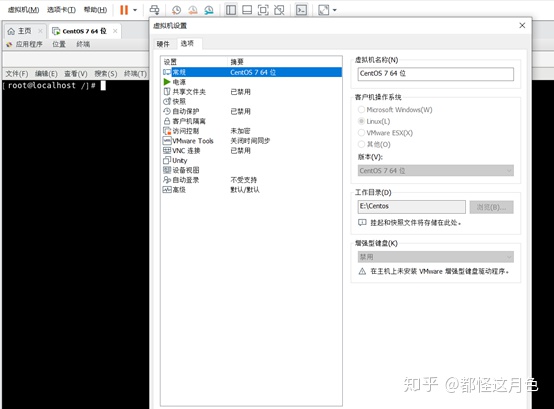The width and height of the screenshot is (554, 409).
Task: Click the 摘要 column header
Action: click(x=284, y=62)
